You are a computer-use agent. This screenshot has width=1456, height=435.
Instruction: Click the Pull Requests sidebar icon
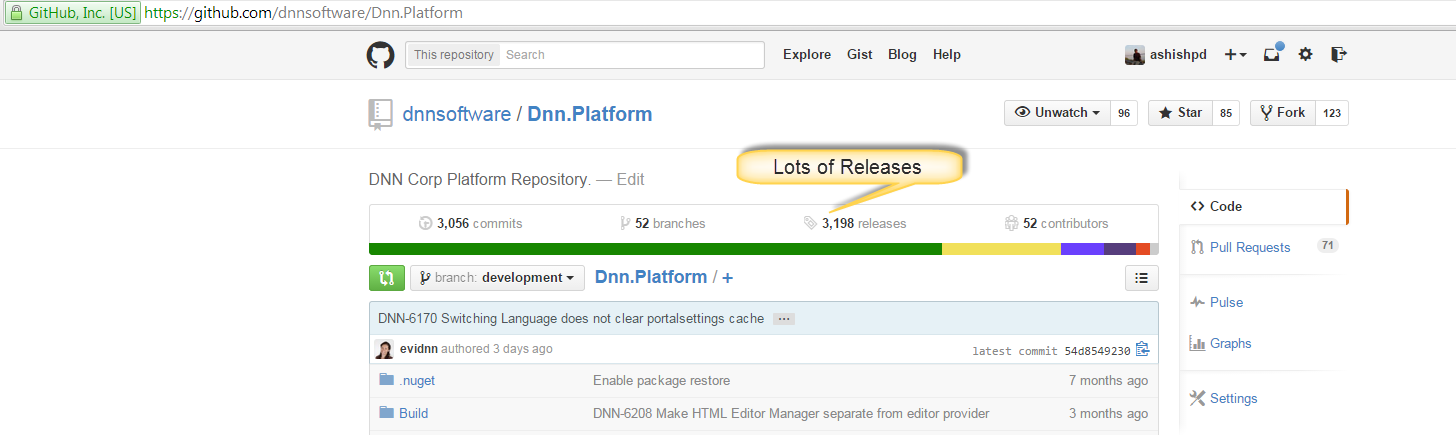point(1197,247)
